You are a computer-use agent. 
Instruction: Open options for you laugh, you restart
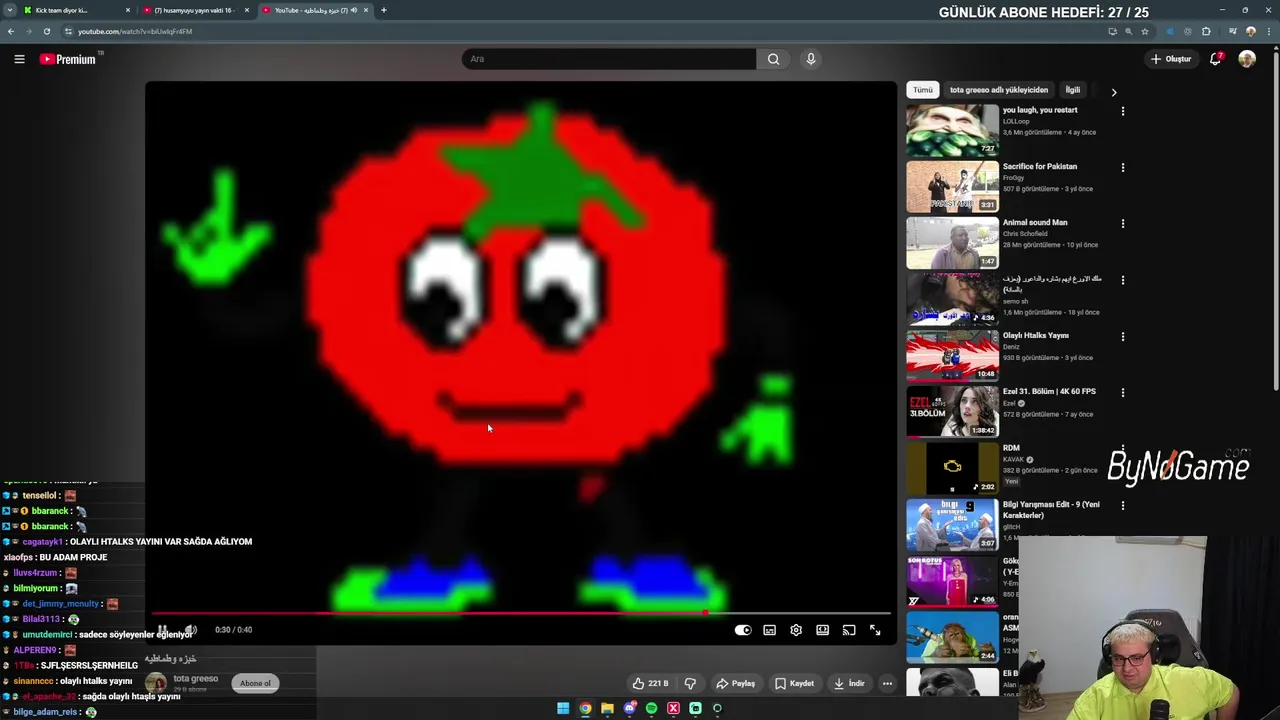tap(1122, 111)
